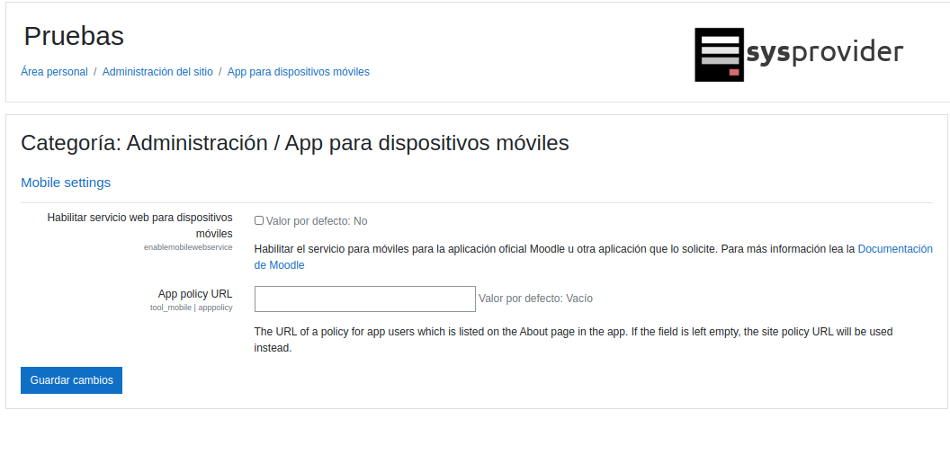The height and width of the screenshot is (455, 950).
Task: Enable the mobile web service checkbox
Action: [259, 221]
